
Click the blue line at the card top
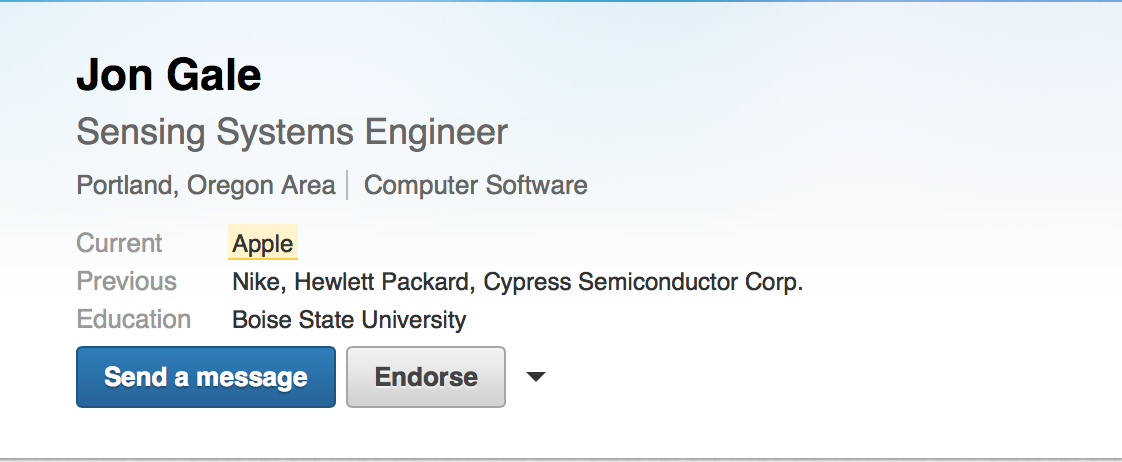point(560,1)
